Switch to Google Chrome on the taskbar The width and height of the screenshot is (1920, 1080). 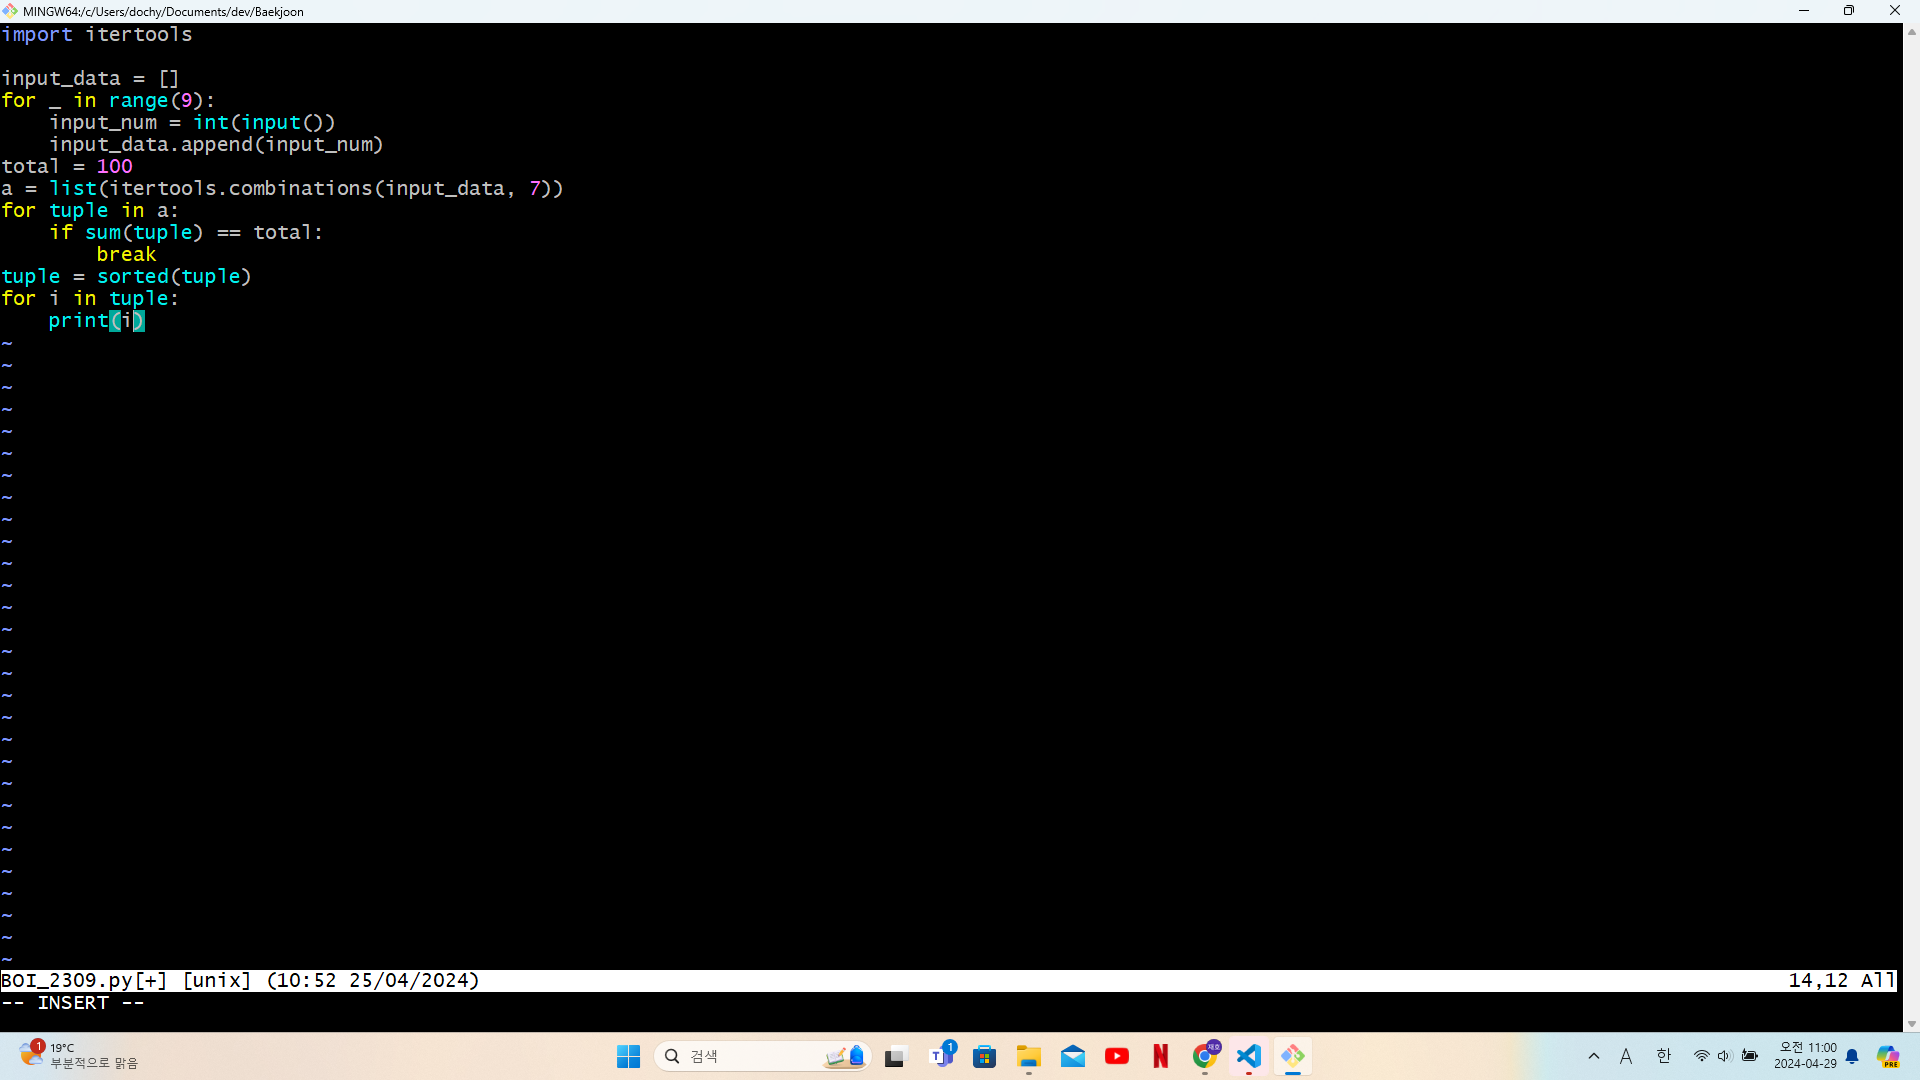point(1205,1056)
